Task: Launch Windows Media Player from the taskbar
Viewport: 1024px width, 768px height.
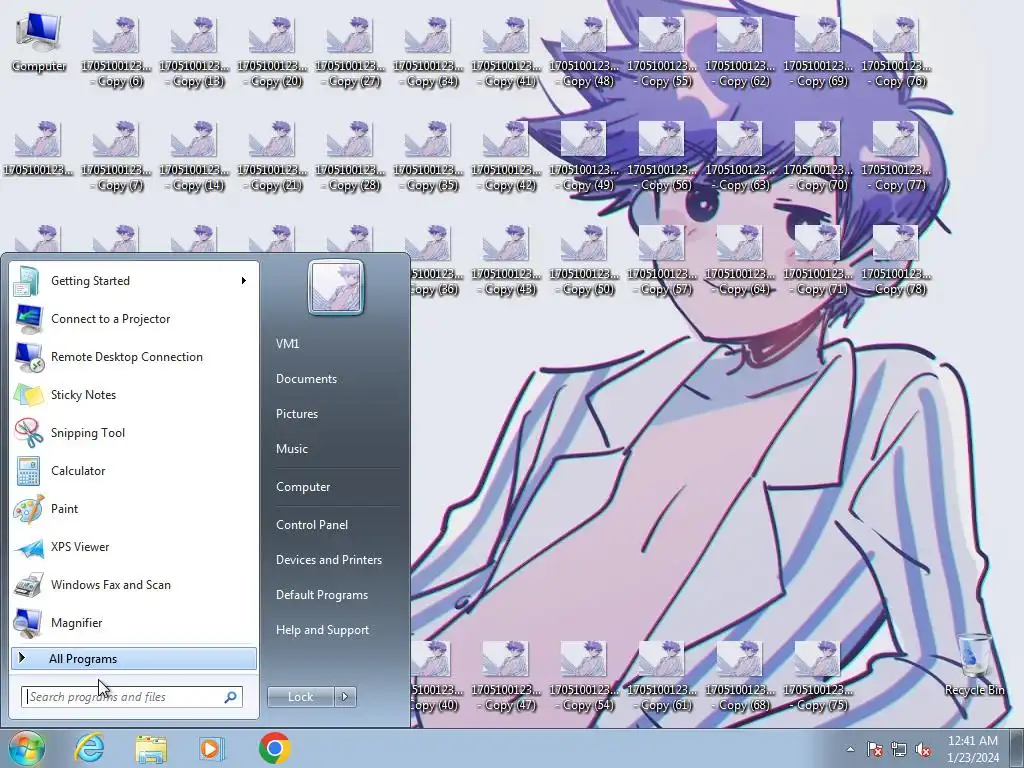Action: coord(212,748)
